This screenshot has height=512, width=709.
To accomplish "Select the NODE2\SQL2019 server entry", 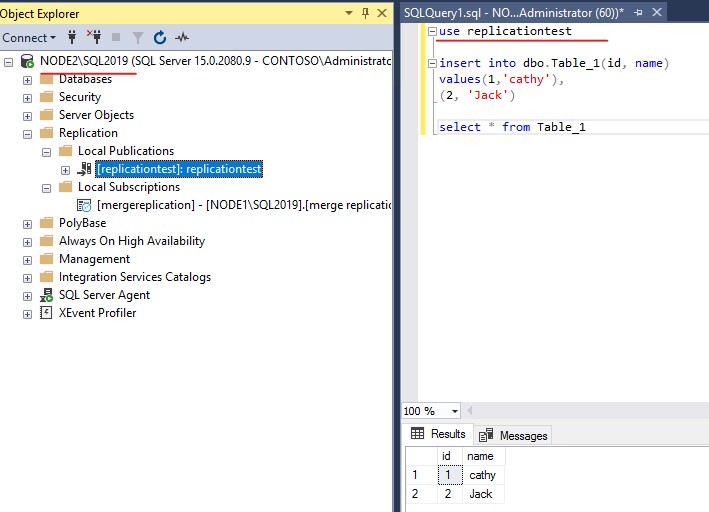I will 215,61.
